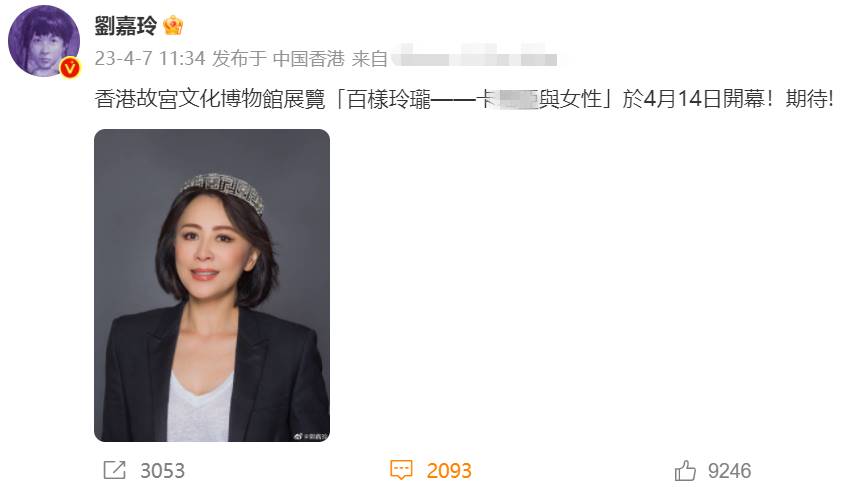Open the orange comment bubble icon
The height and width of the screenshot is (498, 861).
pyautogui.click(x=401, y=471)
